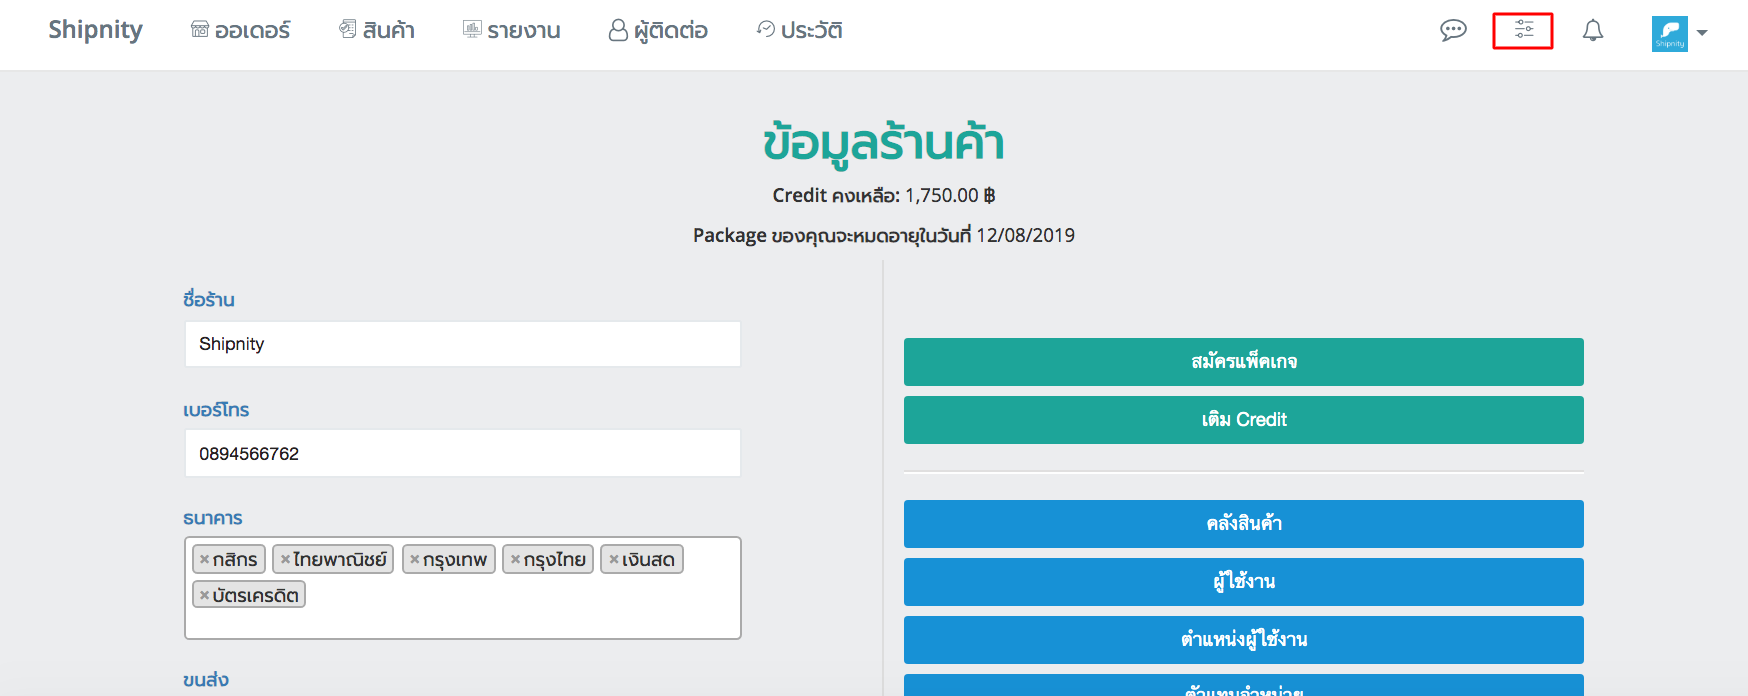Remove the เงินสด tag

pyautogui.click(x=614, y=560)
